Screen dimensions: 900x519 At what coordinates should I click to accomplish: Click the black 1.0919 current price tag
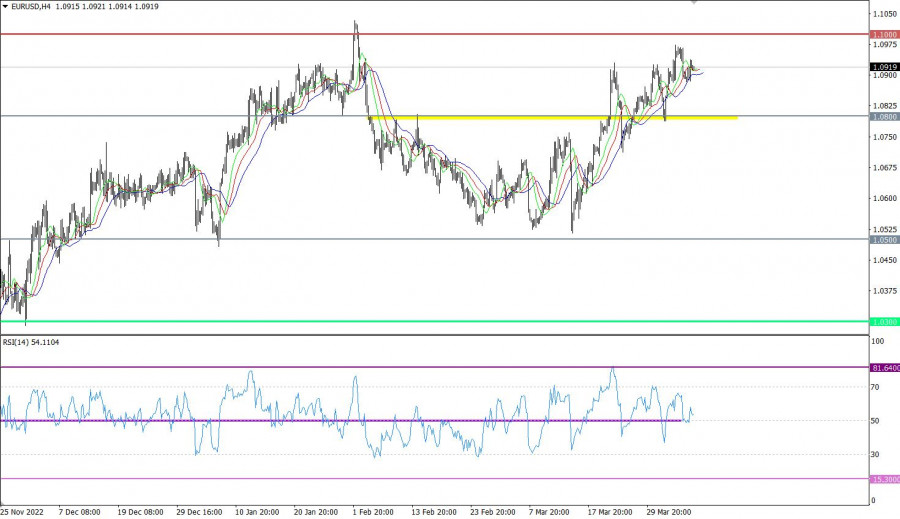coord(884,67)
